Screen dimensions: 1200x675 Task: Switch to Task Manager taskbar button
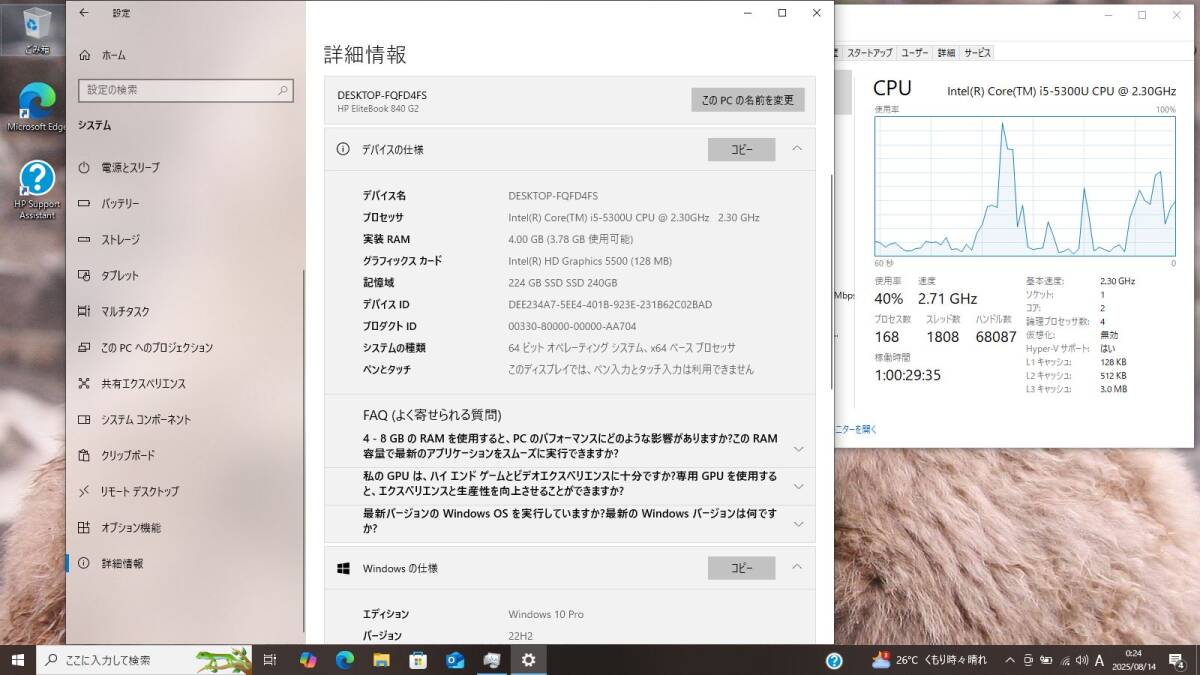(x=491, y=660)
